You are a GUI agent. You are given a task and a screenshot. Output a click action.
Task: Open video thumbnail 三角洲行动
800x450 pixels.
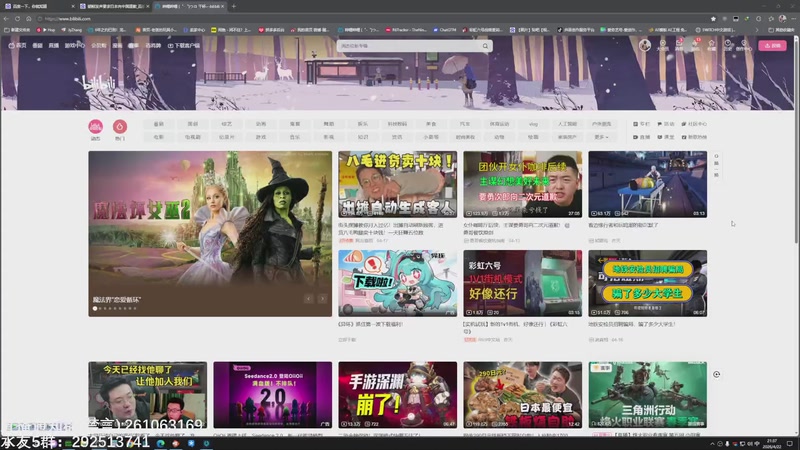[x=647, y=395]
